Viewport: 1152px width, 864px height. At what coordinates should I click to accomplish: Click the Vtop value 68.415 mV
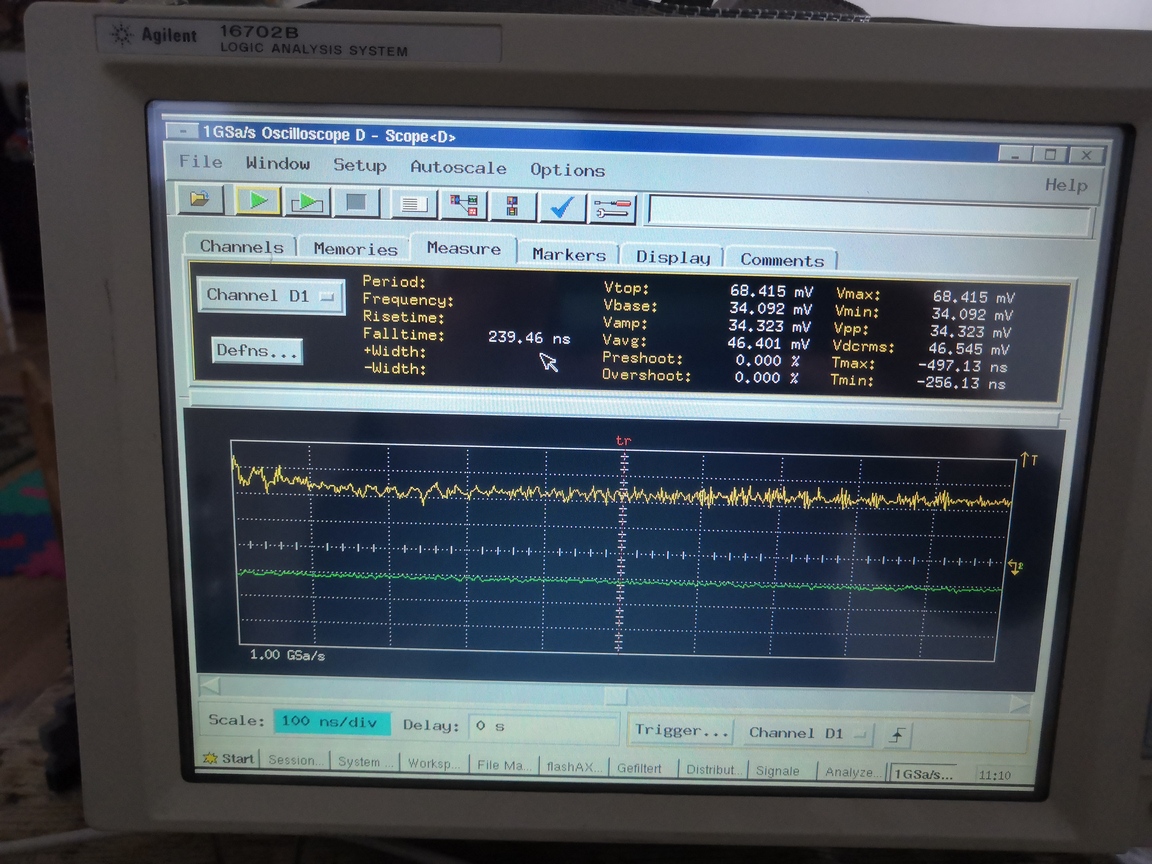pos(770,292)
